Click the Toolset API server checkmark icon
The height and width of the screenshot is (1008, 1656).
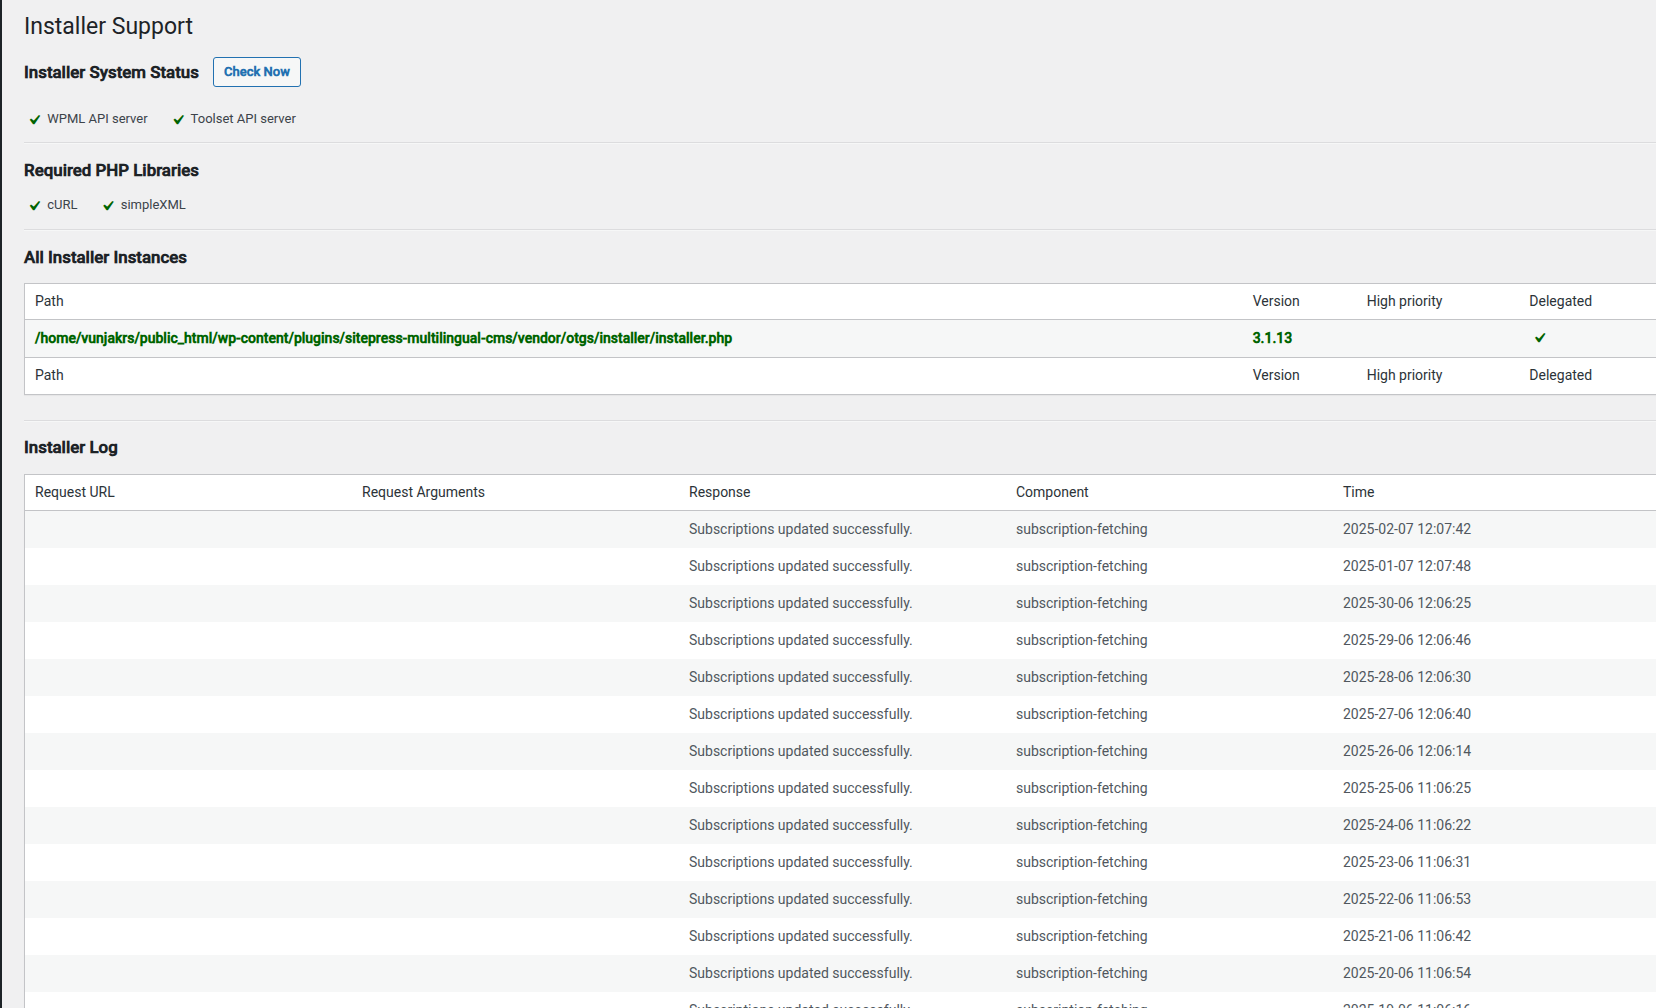(x=179, y=119)
